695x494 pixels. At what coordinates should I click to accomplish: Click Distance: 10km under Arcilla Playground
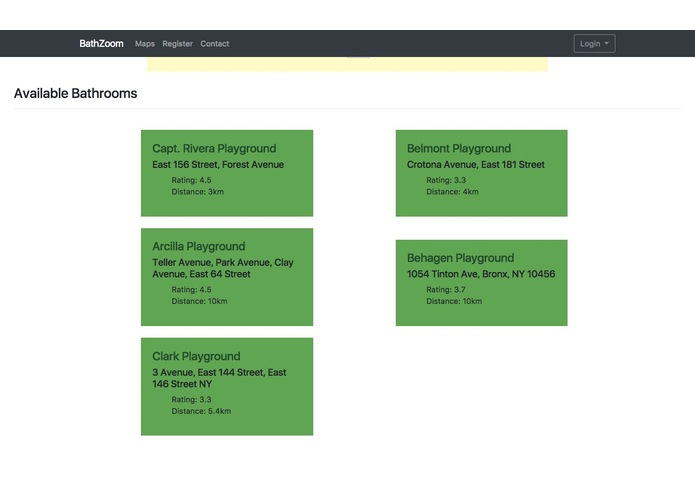tap(199, 301)
